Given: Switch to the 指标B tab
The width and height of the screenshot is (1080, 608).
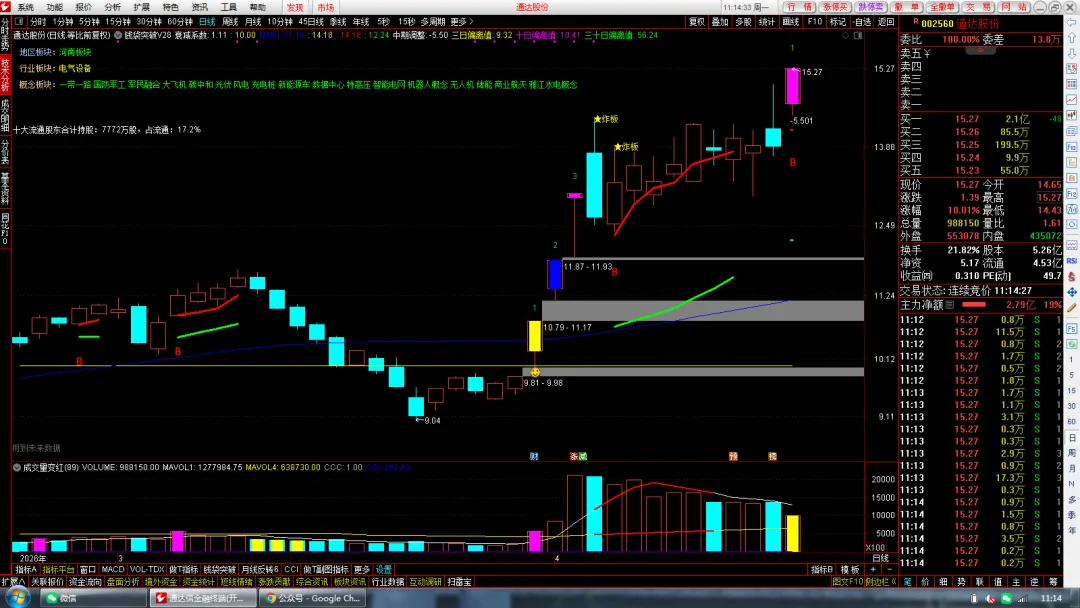Looking at the screenshot, I should pos(822,569).
